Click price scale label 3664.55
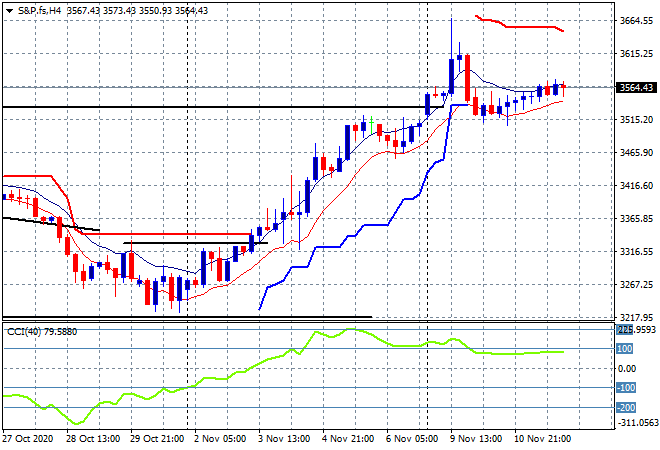 pos(637,21)
